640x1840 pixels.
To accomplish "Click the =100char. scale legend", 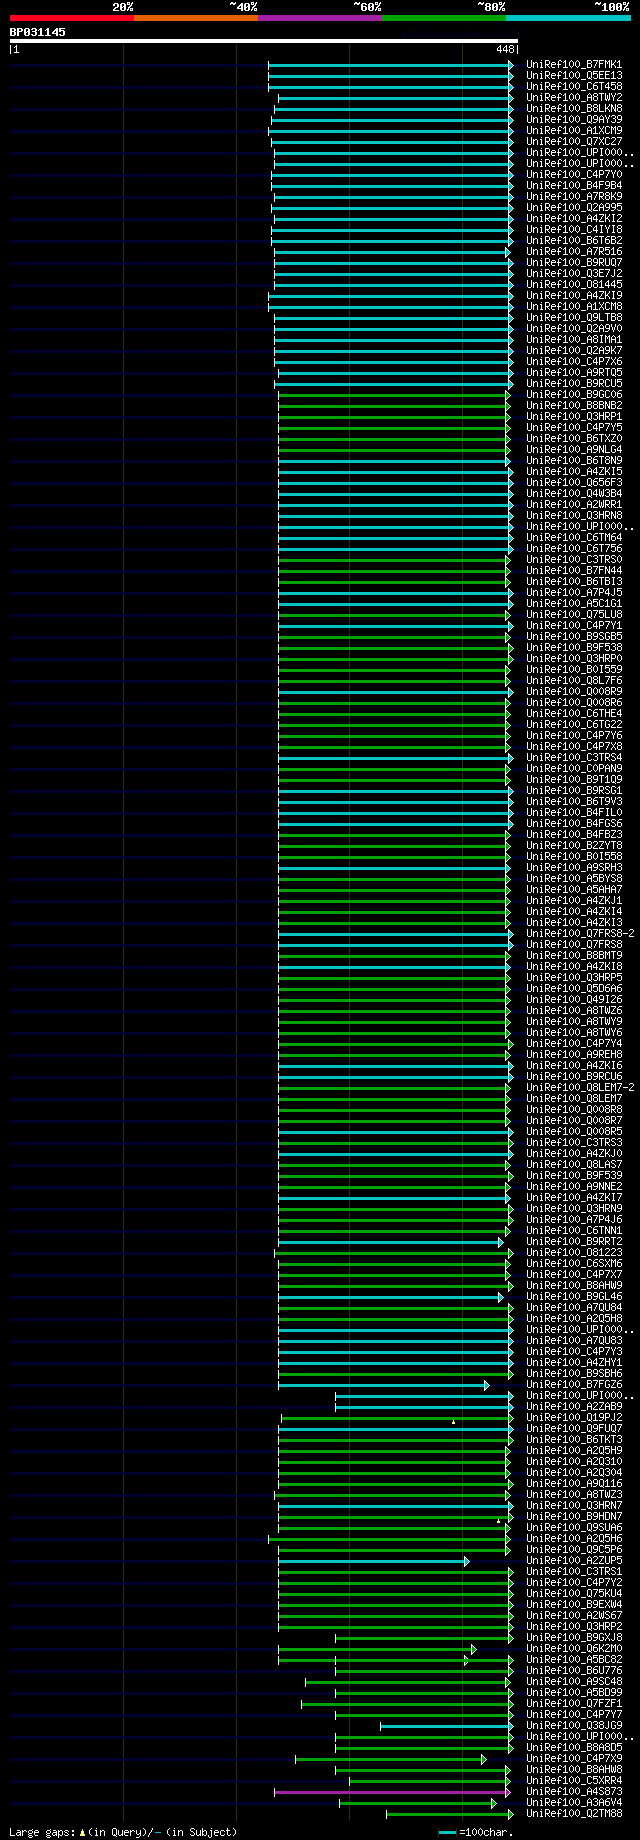I will pyautogui.click(x=476, y=1832).
